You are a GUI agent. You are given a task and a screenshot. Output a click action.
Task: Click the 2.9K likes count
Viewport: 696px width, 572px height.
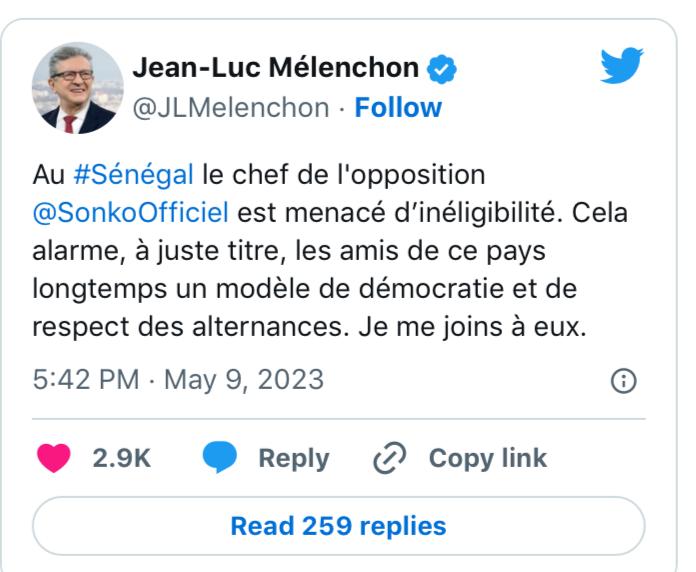129,458
